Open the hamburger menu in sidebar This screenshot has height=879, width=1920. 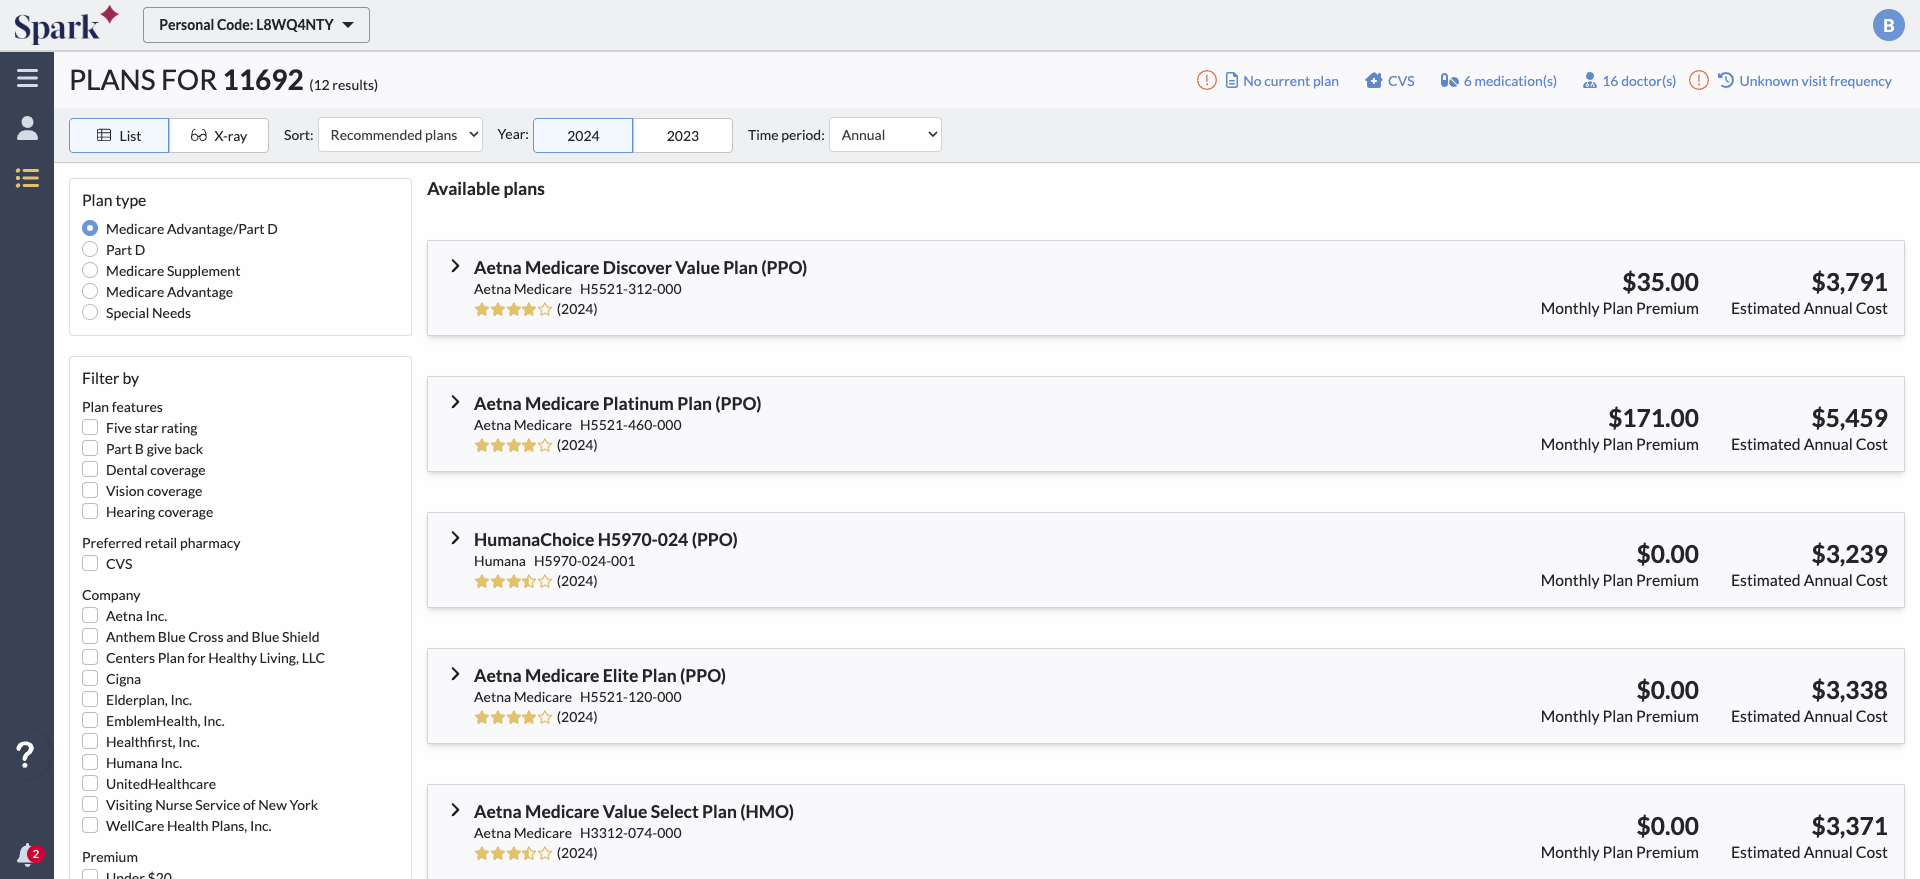pyautogui.click(x=27, y=78)
